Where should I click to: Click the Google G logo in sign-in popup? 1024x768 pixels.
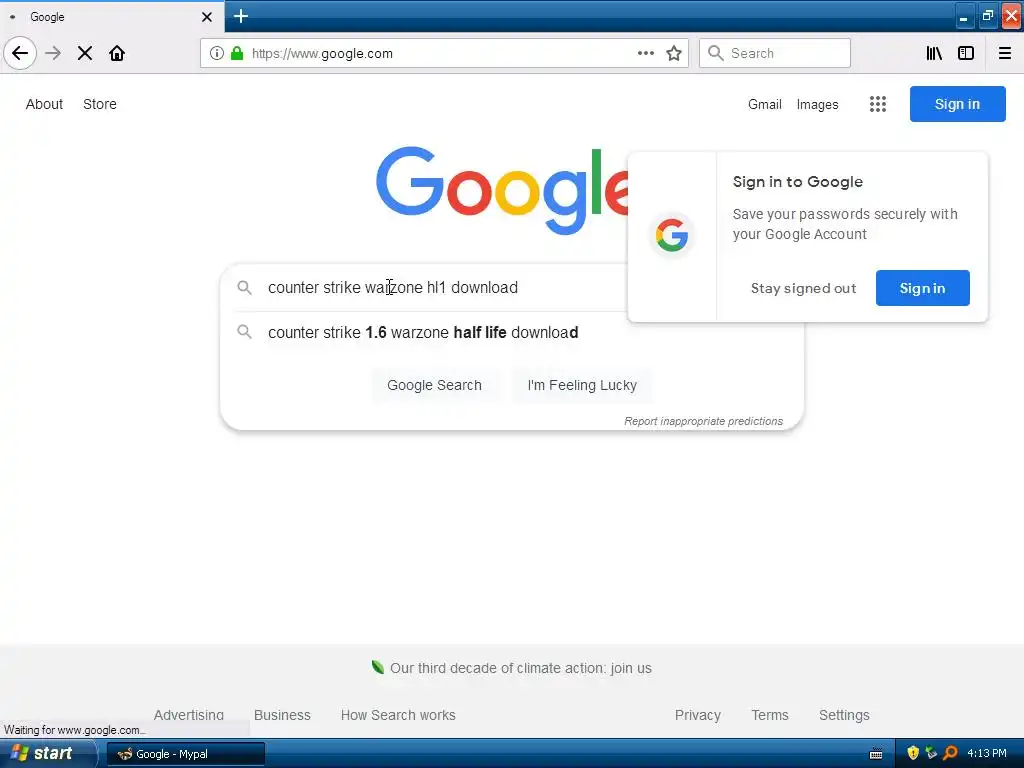(672, 235)
